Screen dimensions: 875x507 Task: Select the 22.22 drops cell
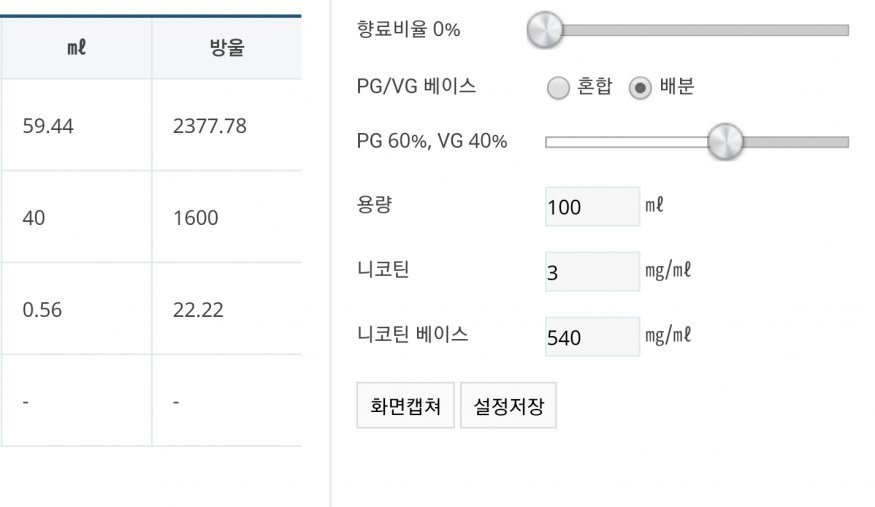coord(227,308)
